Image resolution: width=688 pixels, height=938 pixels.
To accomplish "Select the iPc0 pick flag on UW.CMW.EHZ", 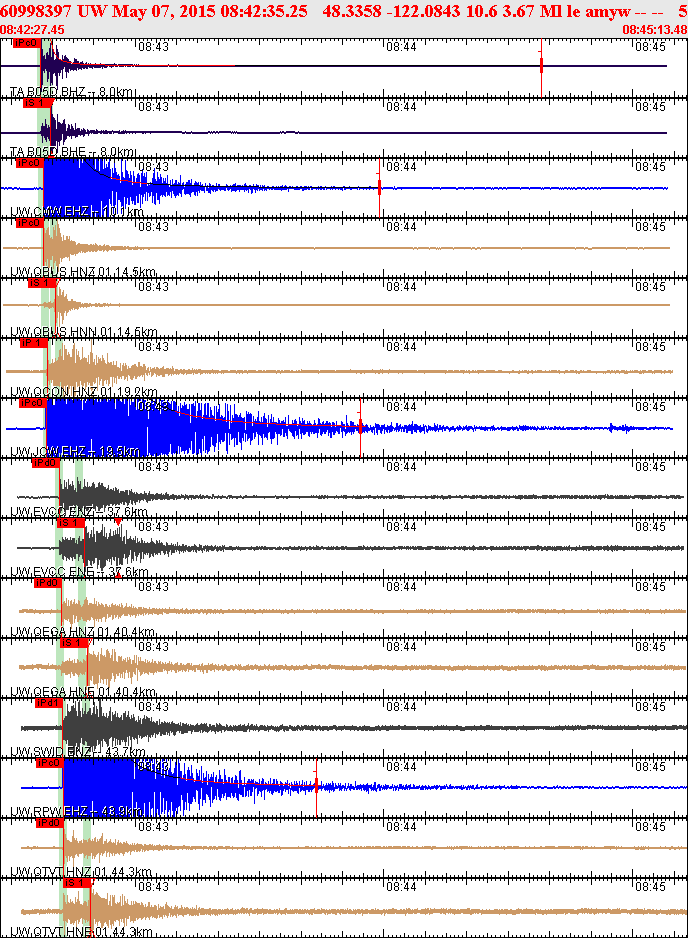I will 29,163.
